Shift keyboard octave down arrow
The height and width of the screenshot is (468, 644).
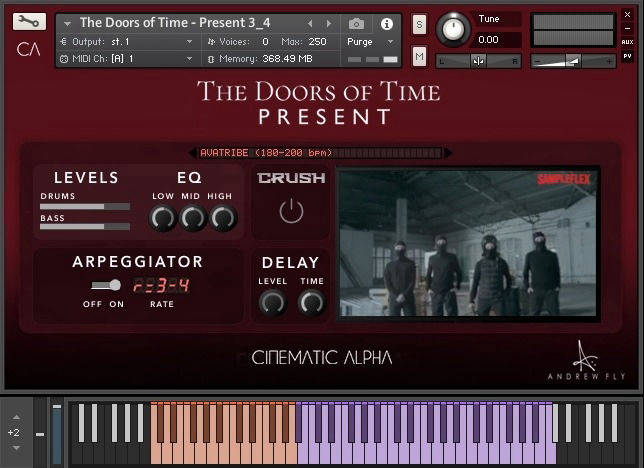pos(16,448)
